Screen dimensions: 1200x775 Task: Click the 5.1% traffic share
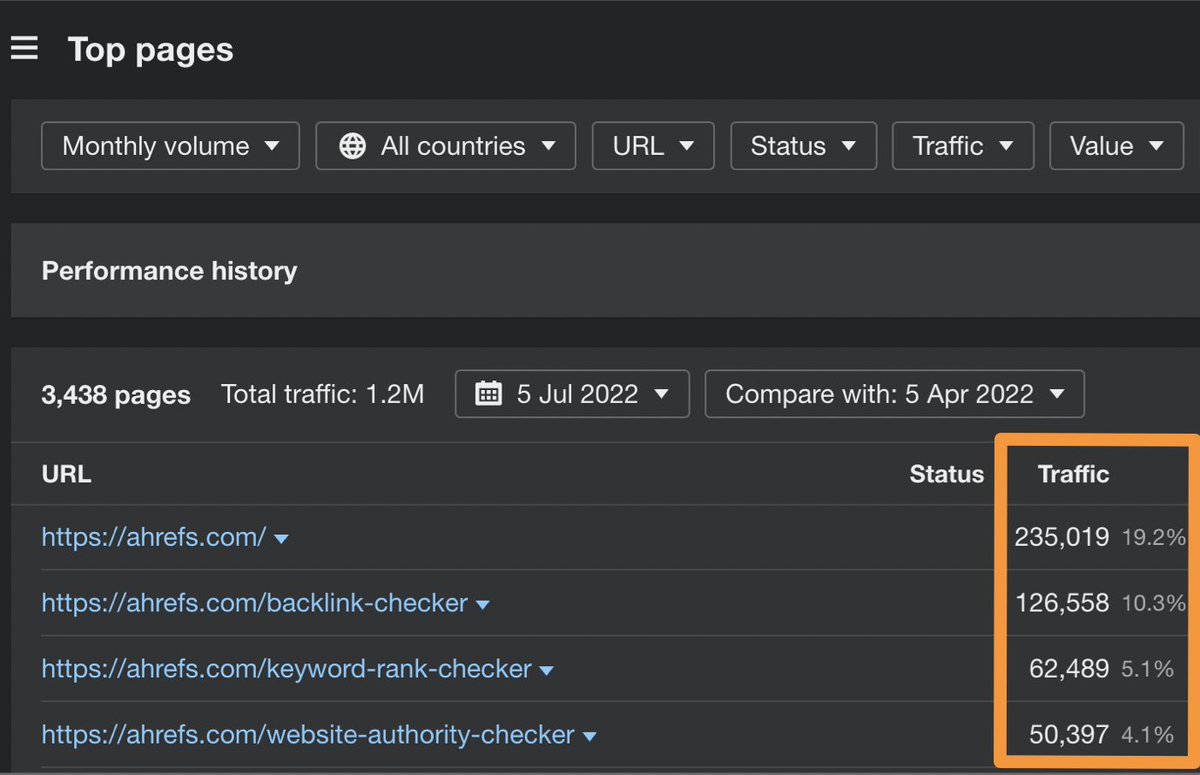point(1147,669)
